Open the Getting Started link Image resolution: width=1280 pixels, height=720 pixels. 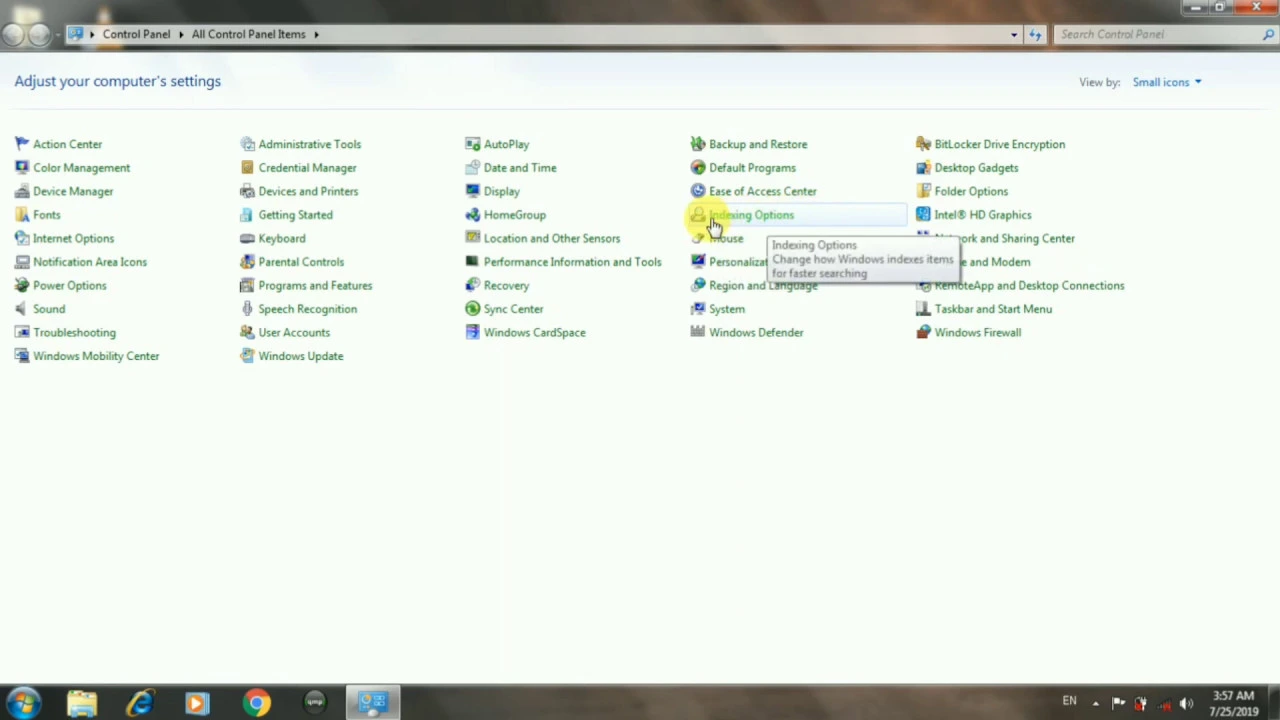point(295,215)
